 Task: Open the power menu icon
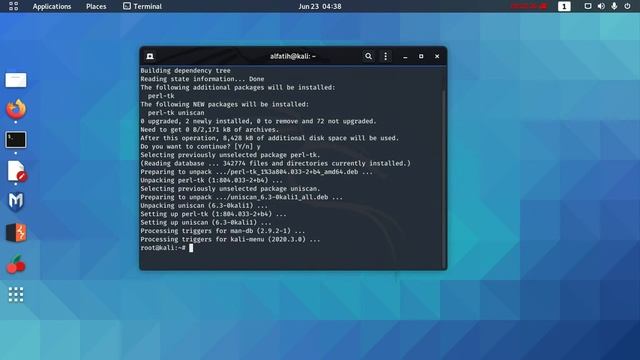[627, 6]
